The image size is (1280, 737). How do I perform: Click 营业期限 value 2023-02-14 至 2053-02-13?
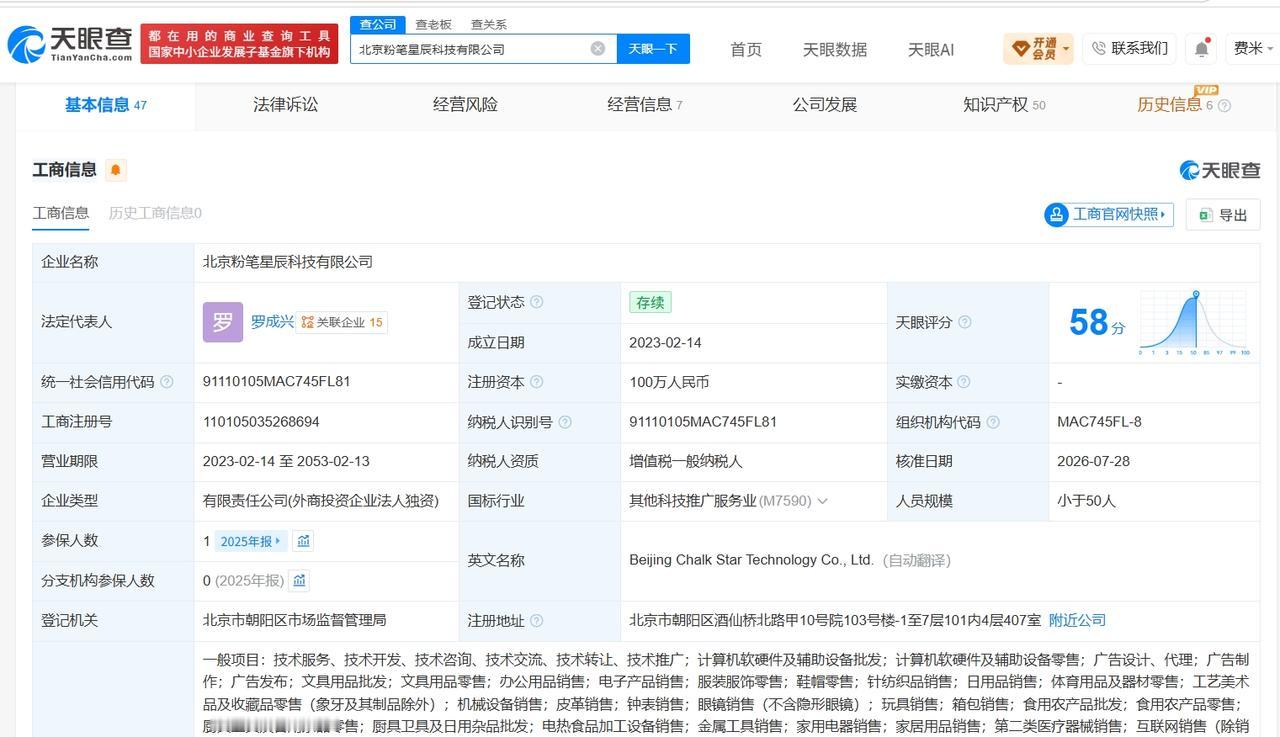(286, 462)
